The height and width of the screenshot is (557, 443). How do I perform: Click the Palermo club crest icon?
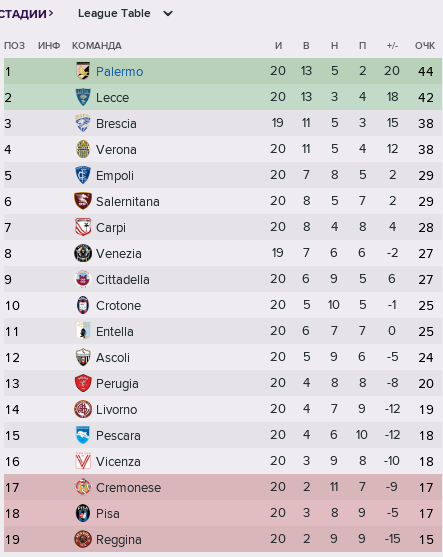click(x=83, y=71)
